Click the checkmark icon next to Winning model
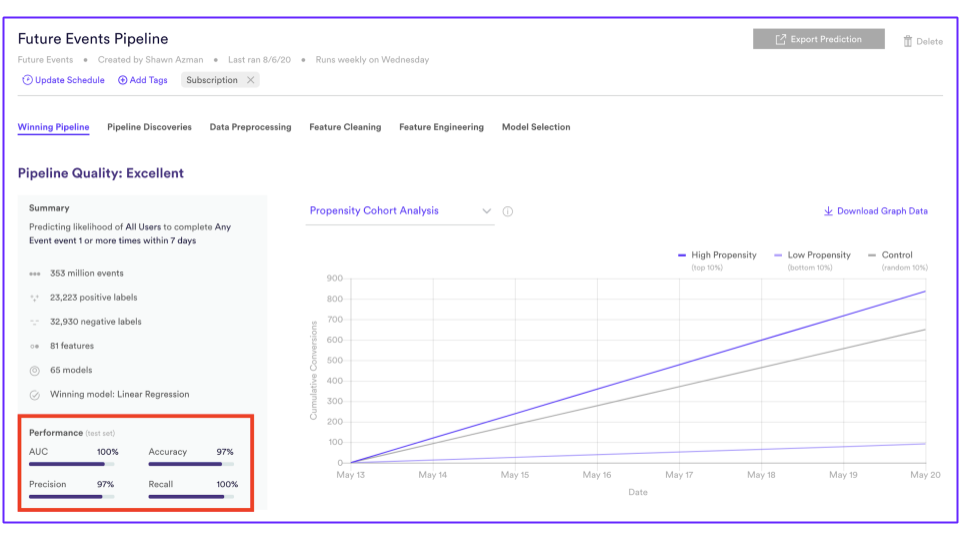This screenshot has height=540, width=960. (x=35, y=395)
